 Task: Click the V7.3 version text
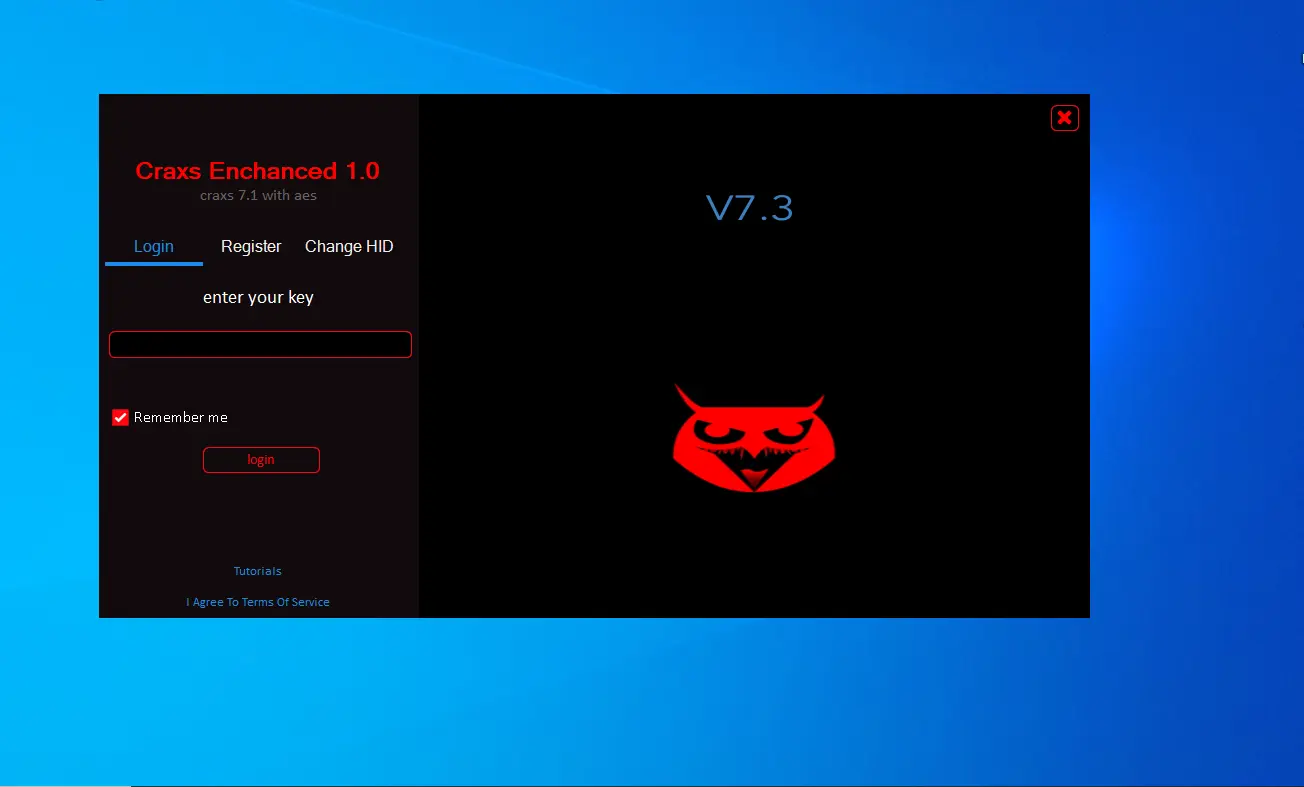(750, 207)
